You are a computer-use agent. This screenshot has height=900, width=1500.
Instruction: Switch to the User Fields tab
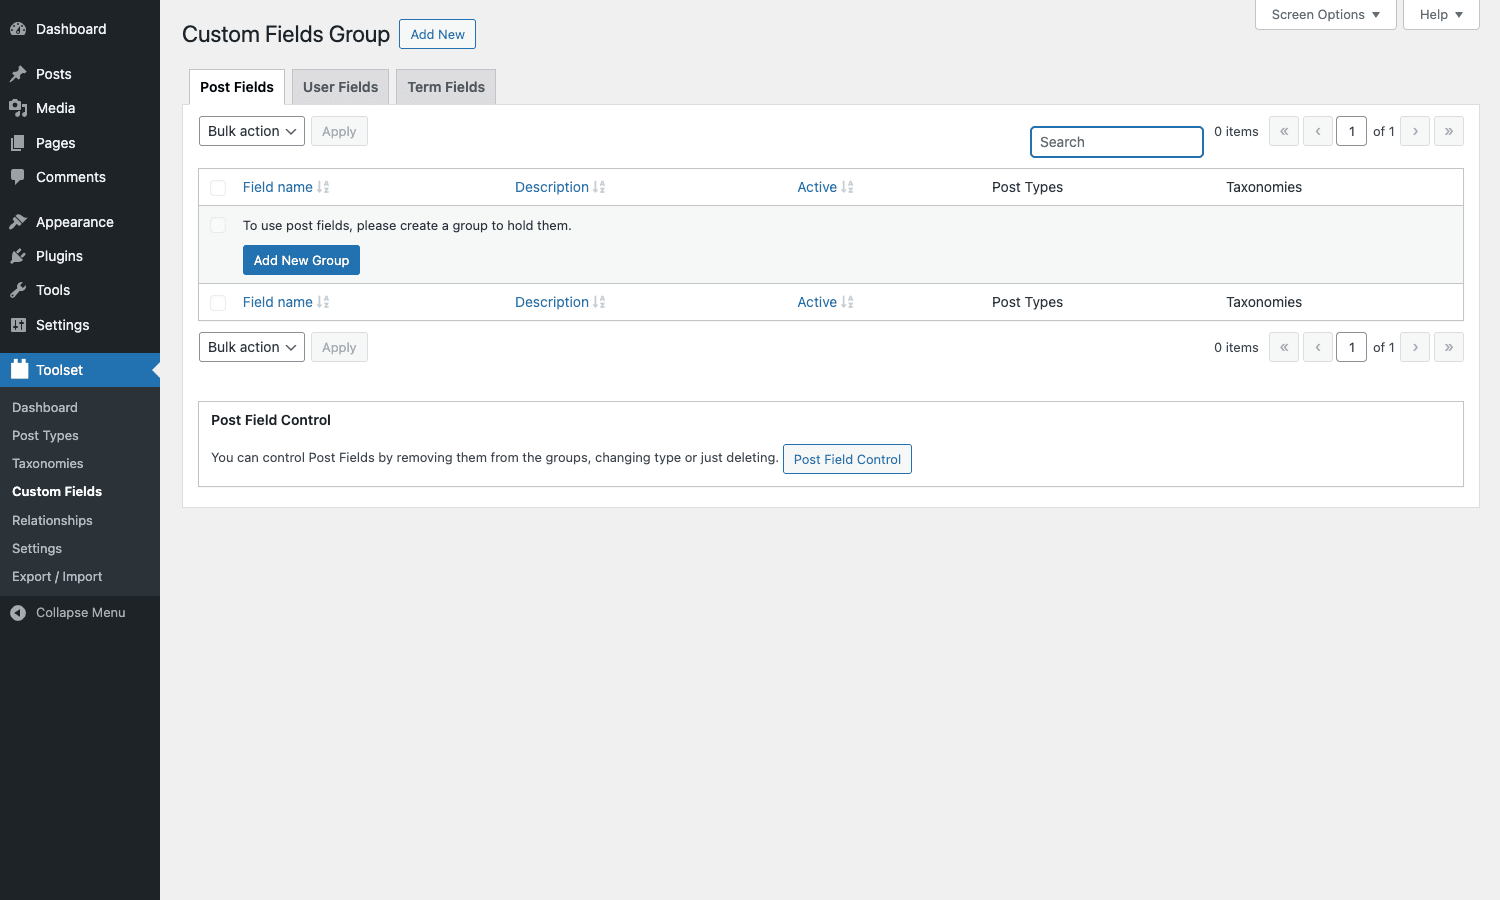coord(340,87)
